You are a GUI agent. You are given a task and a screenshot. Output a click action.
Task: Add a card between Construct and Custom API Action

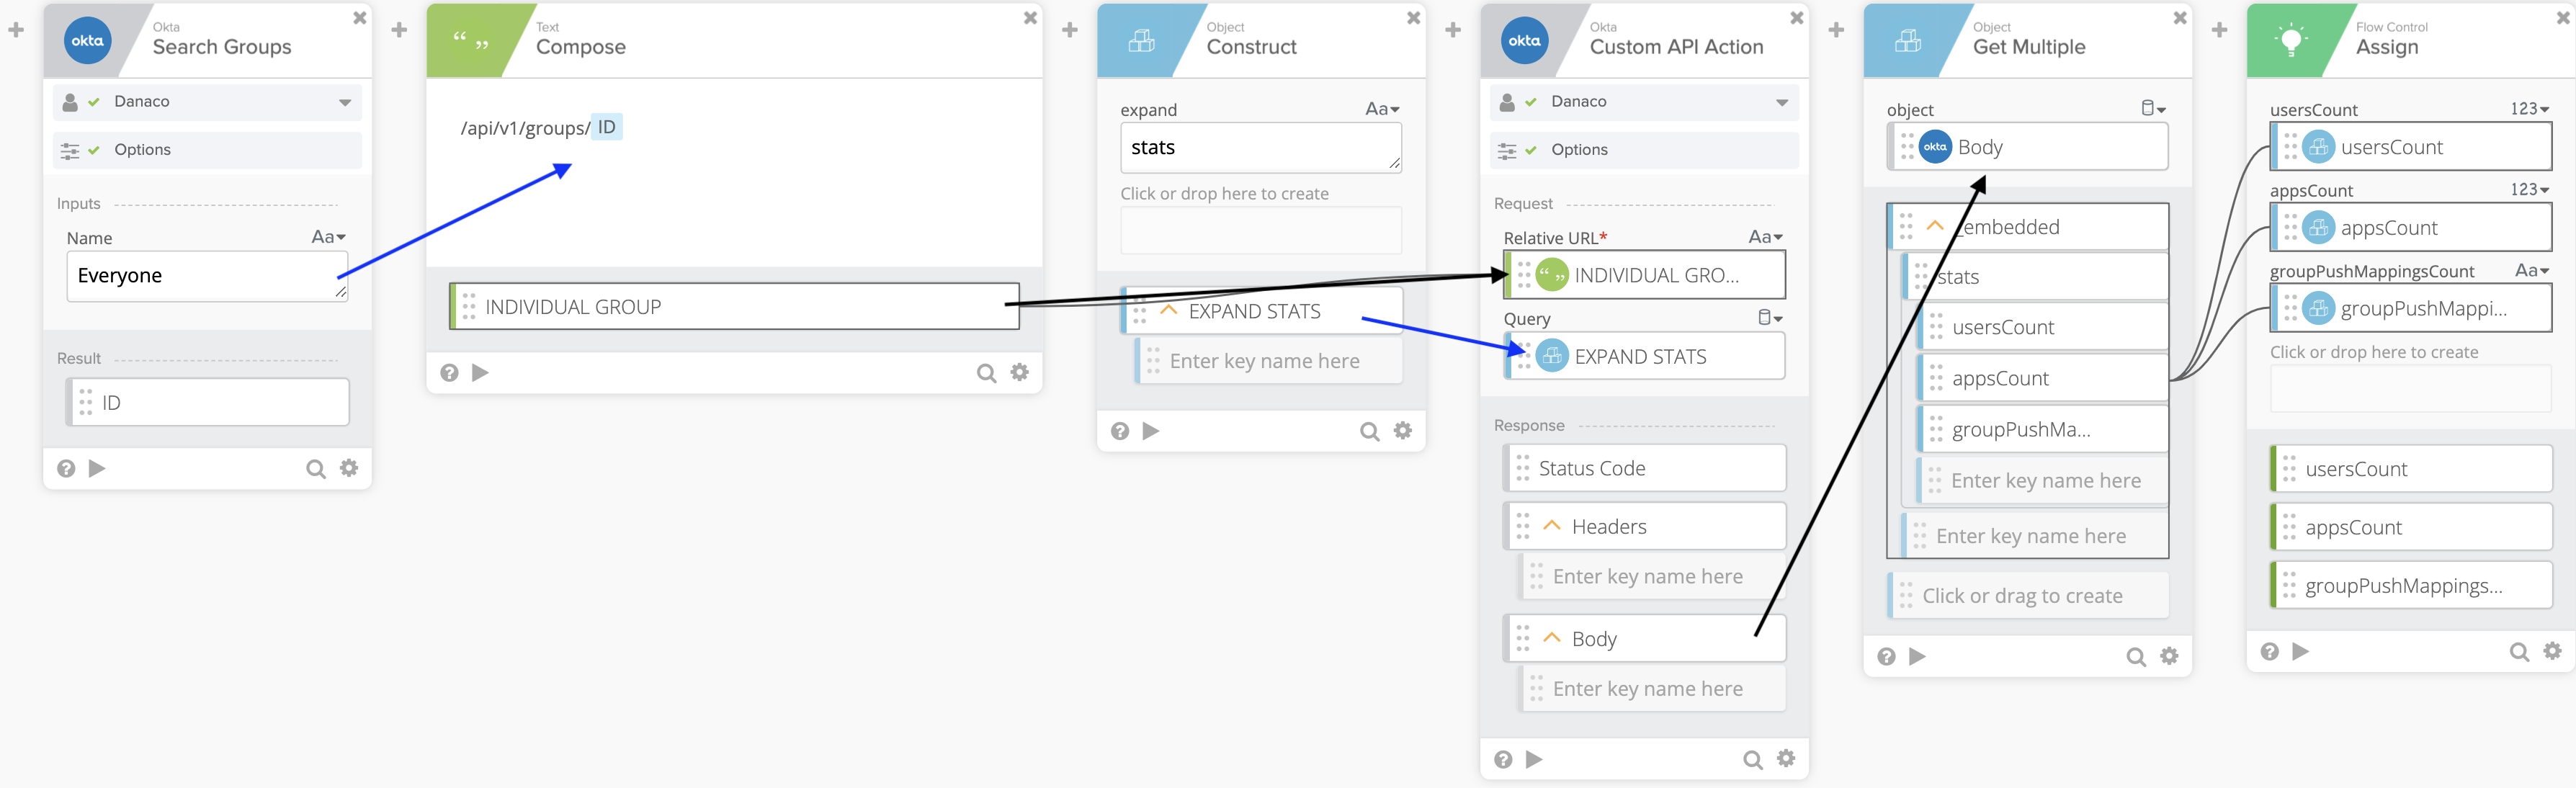pos(1453,30)
